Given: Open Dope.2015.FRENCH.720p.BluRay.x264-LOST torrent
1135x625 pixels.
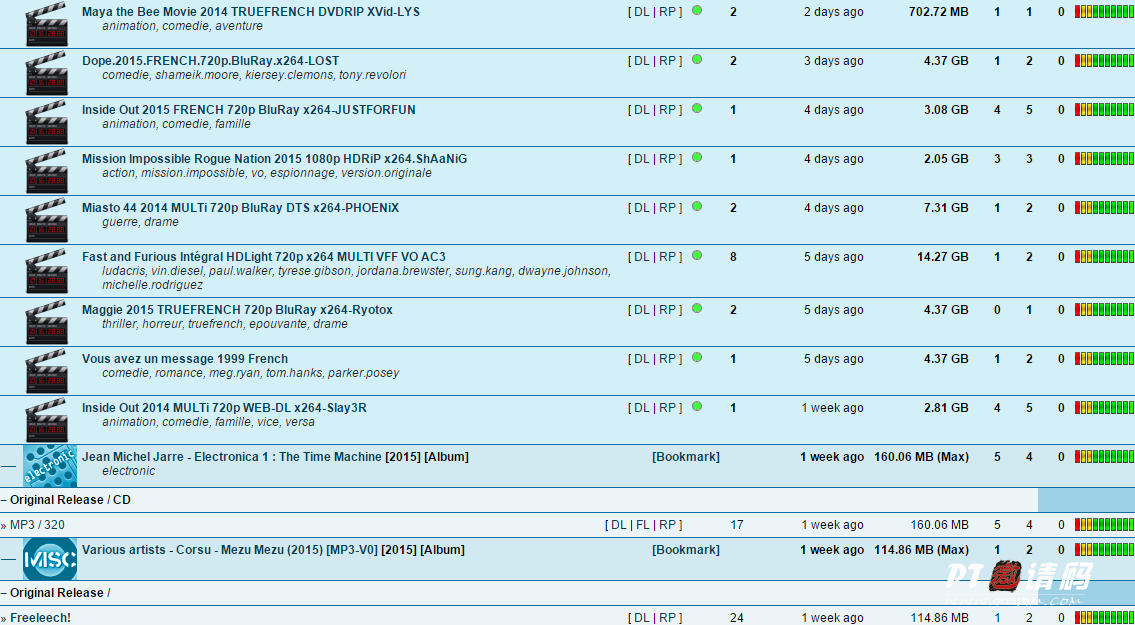Looking at the screenshot, I should (210, 61).
